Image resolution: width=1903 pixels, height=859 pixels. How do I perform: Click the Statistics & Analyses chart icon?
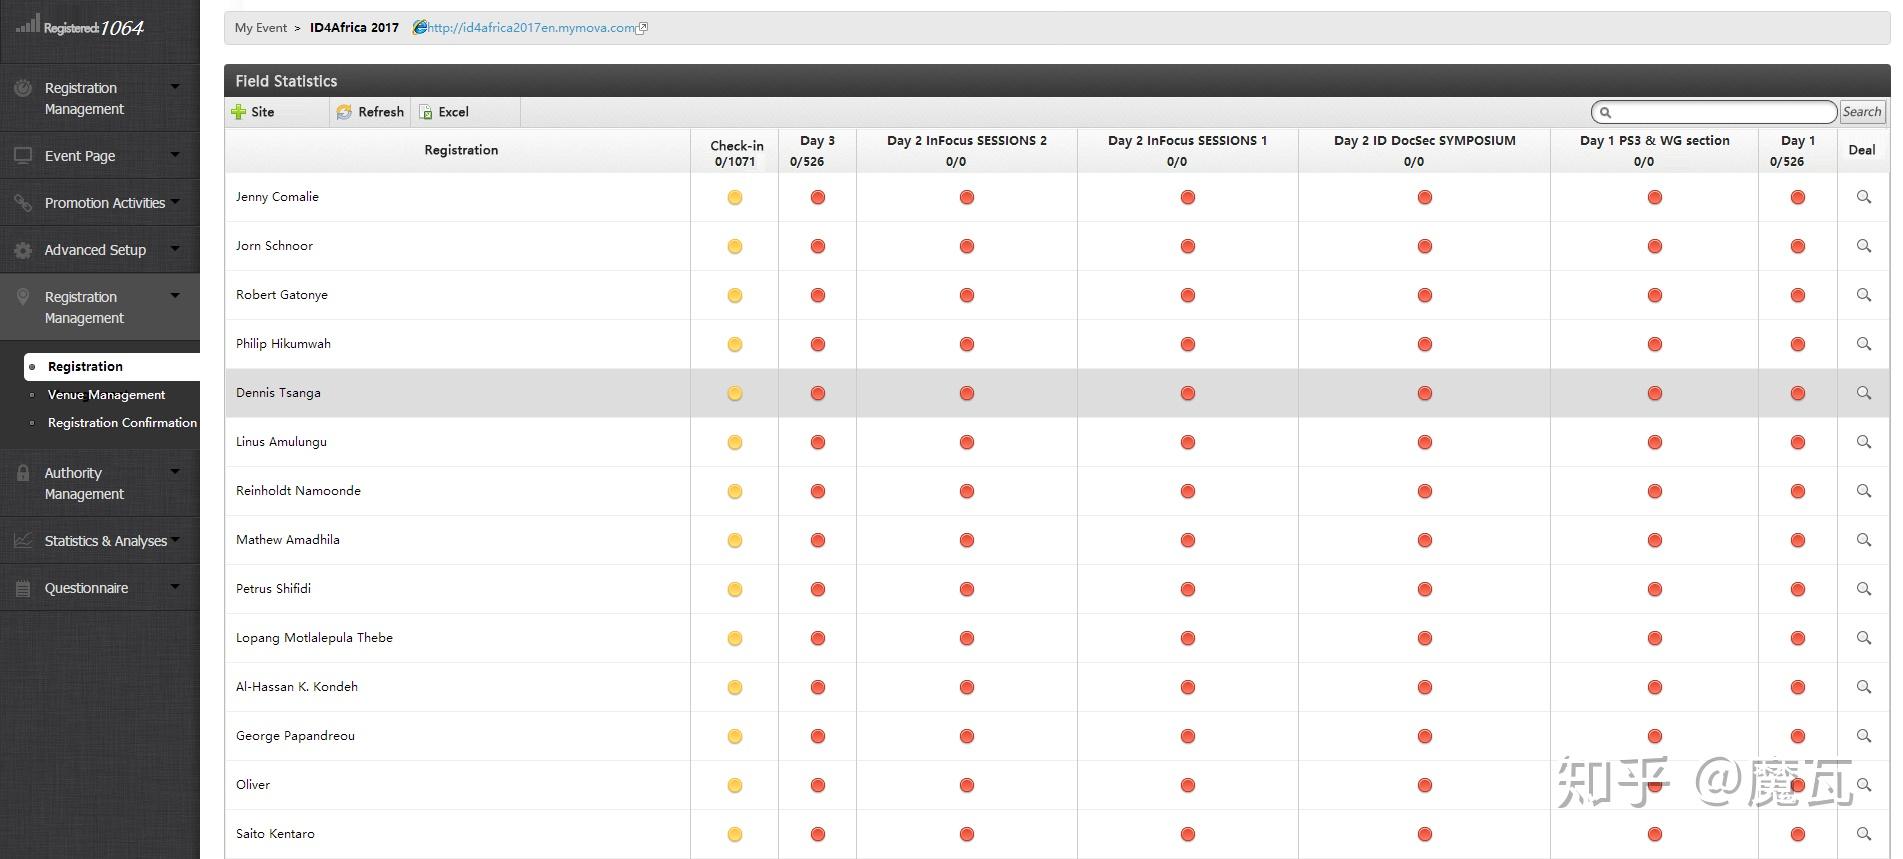click(x=23, y=541)
